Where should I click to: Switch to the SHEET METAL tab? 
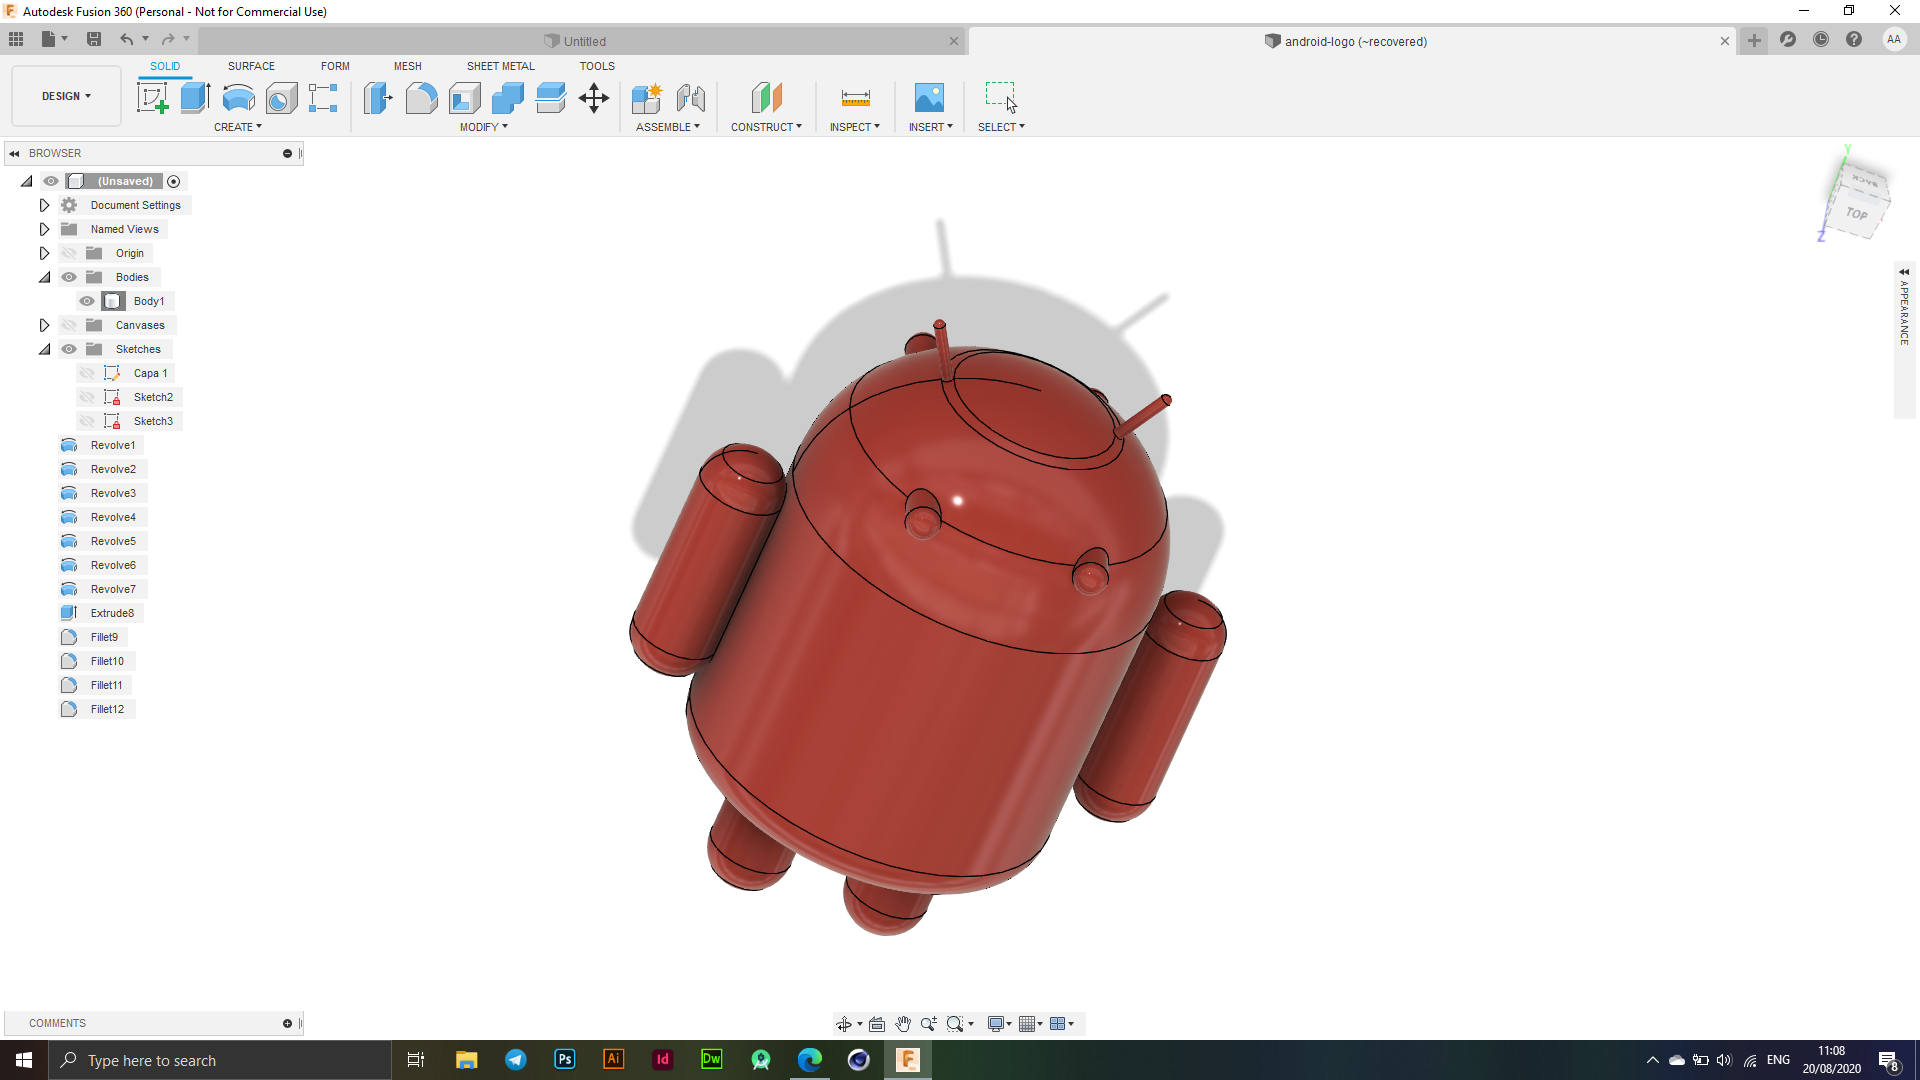(500, 66)
